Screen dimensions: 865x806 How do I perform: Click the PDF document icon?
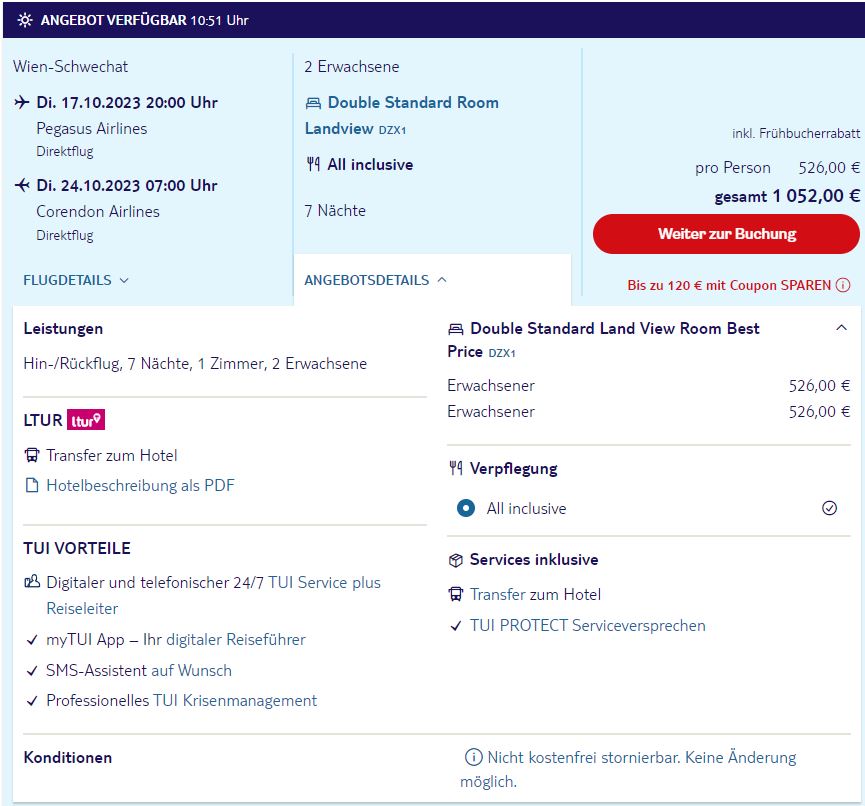click(33, 485)
